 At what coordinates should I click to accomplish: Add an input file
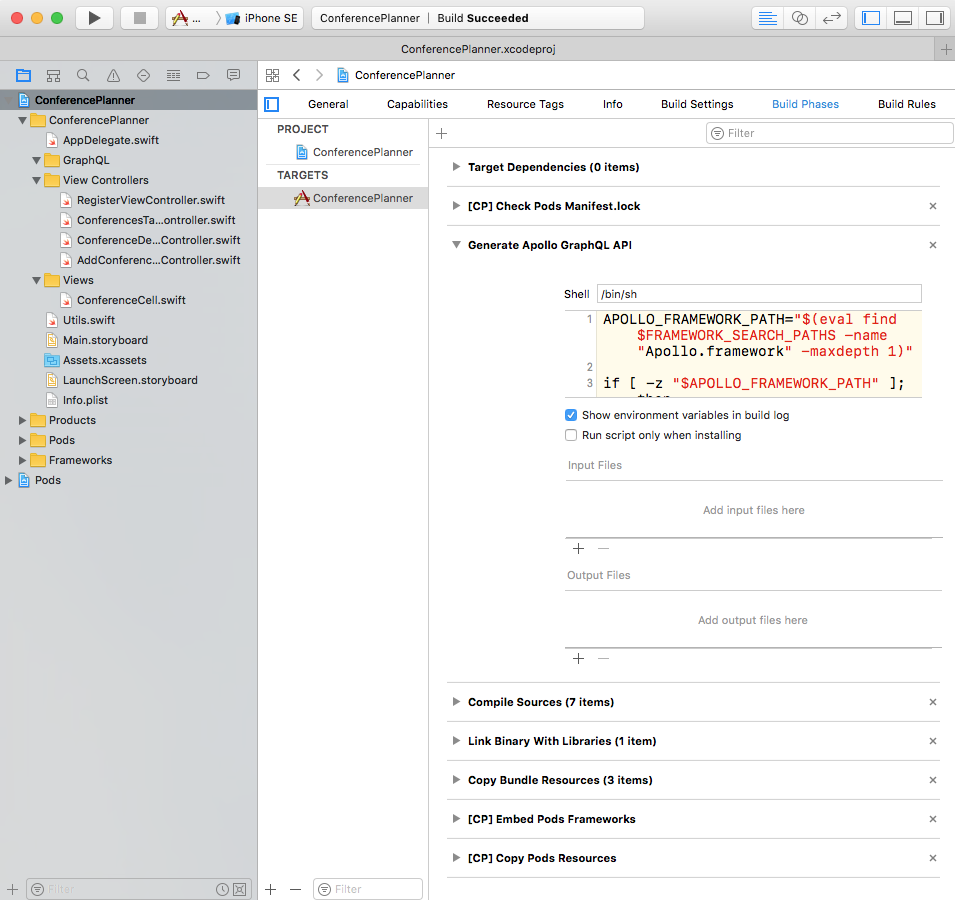[579, 549]
